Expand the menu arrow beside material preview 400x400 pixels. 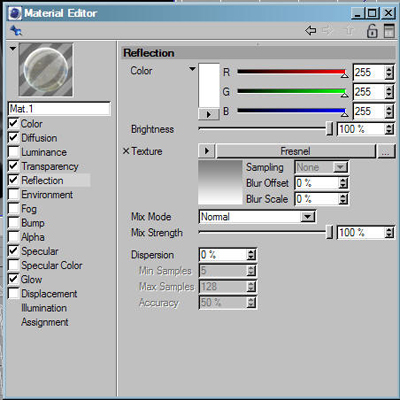(x=13, y=49)
